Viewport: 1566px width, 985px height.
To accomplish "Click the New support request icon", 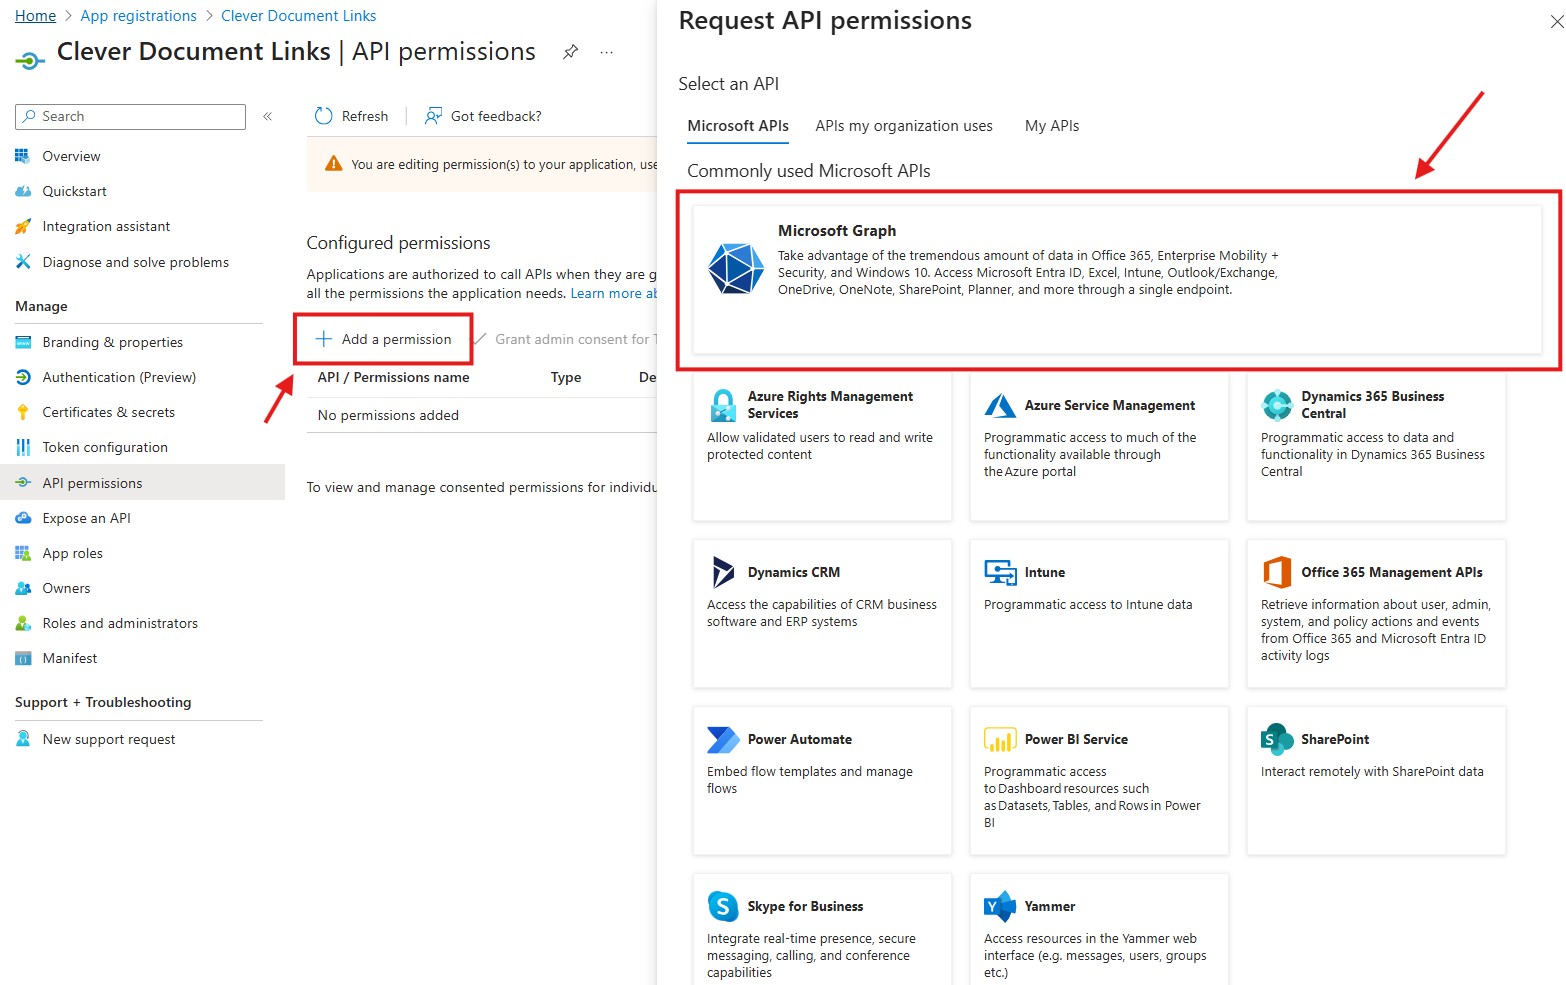I will tap(23, 739).
